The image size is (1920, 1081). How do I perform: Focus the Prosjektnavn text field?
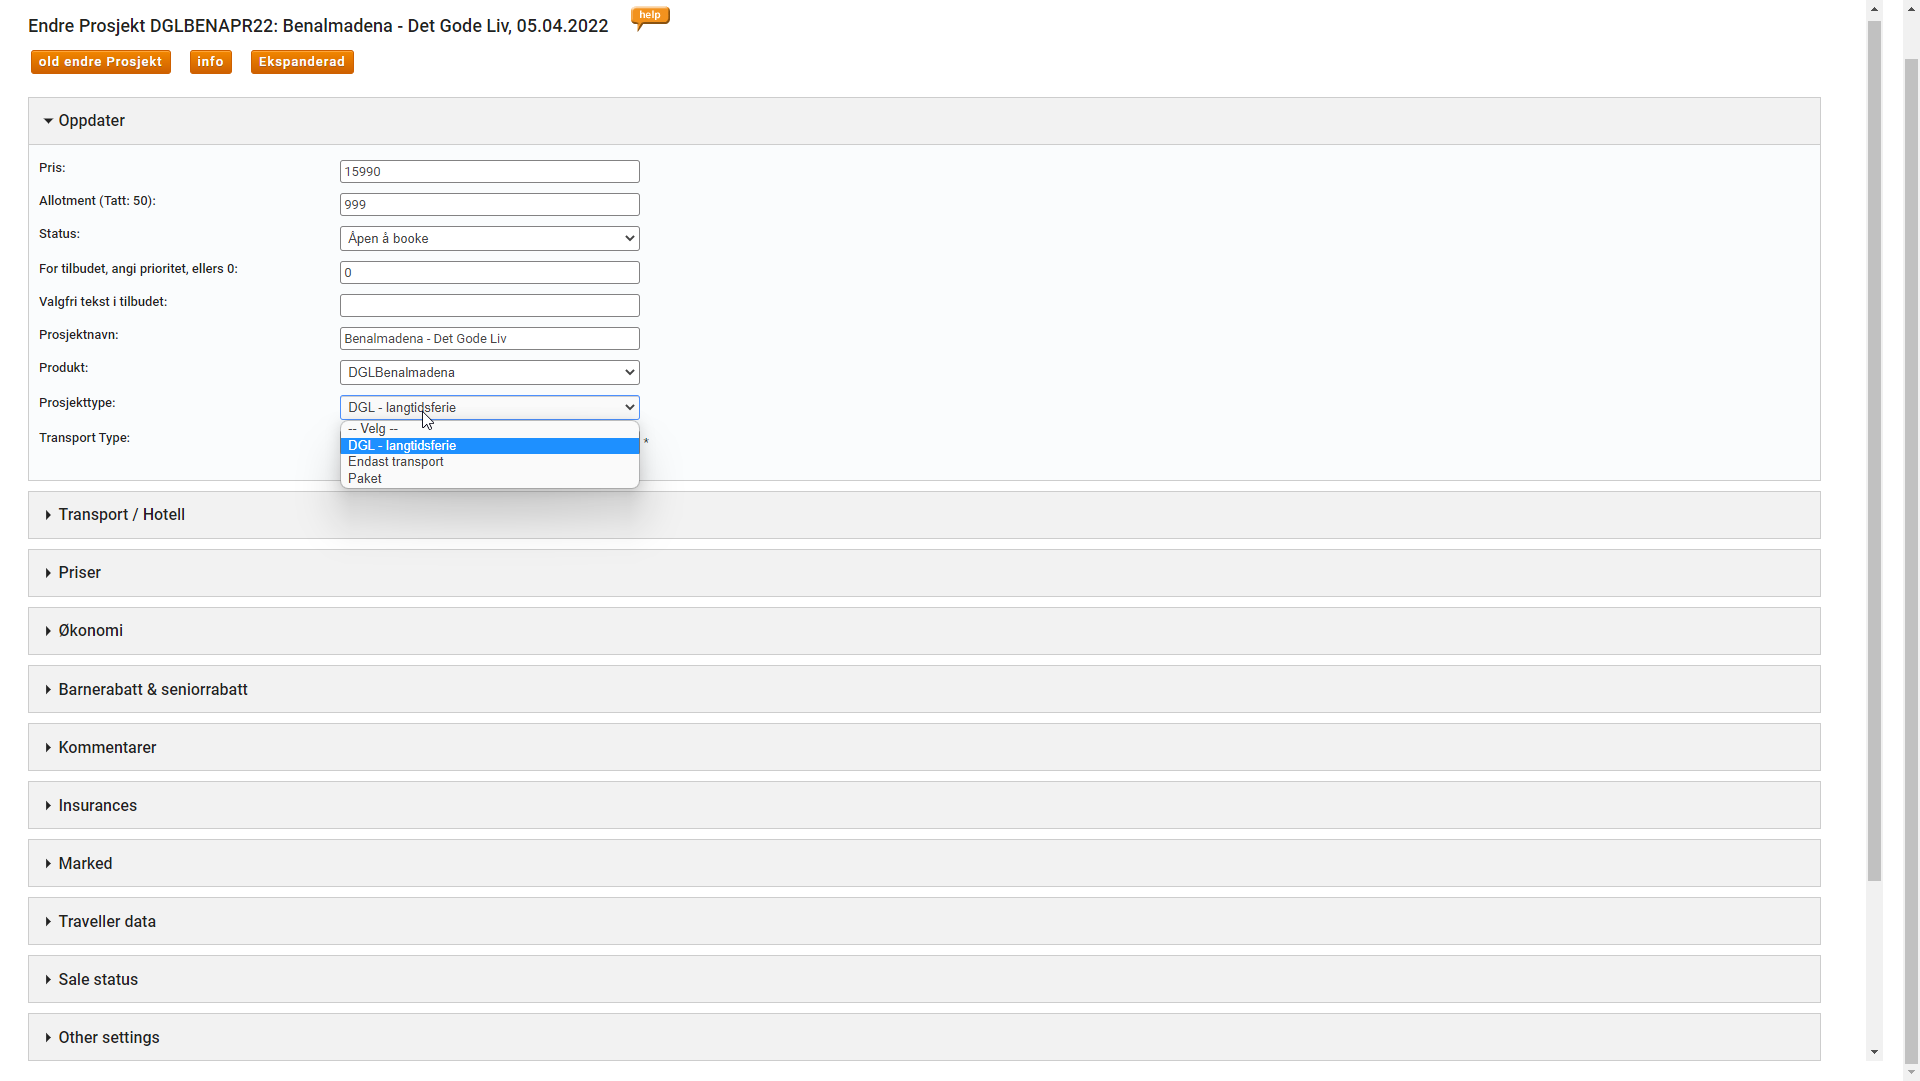(x=489, y=339)
